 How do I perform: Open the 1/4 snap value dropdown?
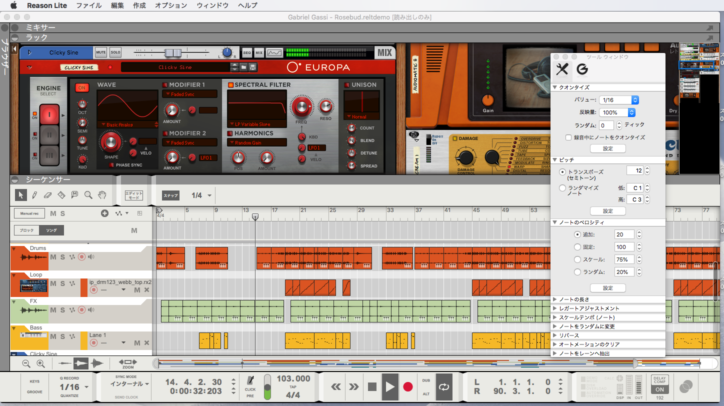click(x=201, y=195)
